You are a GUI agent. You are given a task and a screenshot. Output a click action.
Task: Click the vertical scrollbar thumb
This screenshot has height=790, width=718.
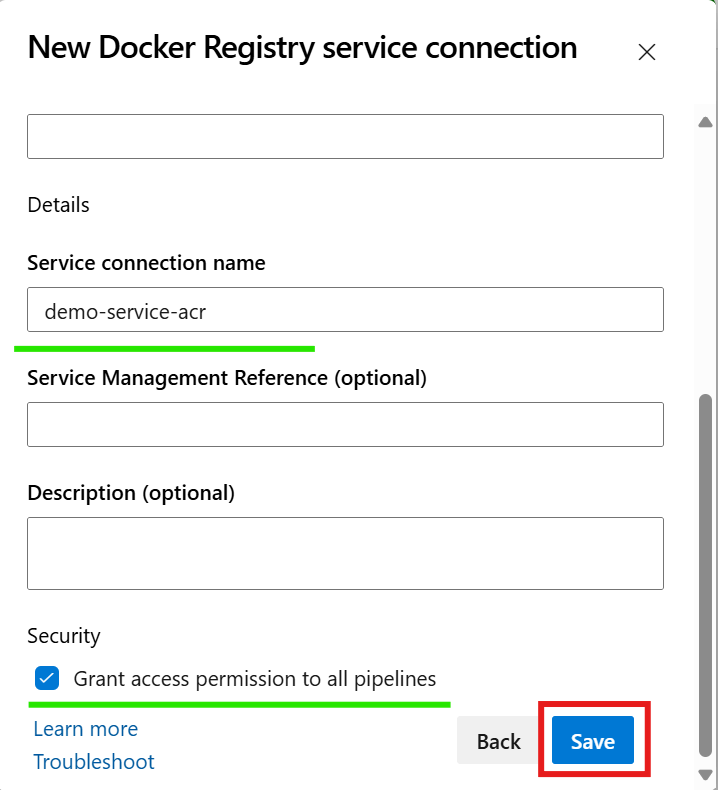(705, 575)
